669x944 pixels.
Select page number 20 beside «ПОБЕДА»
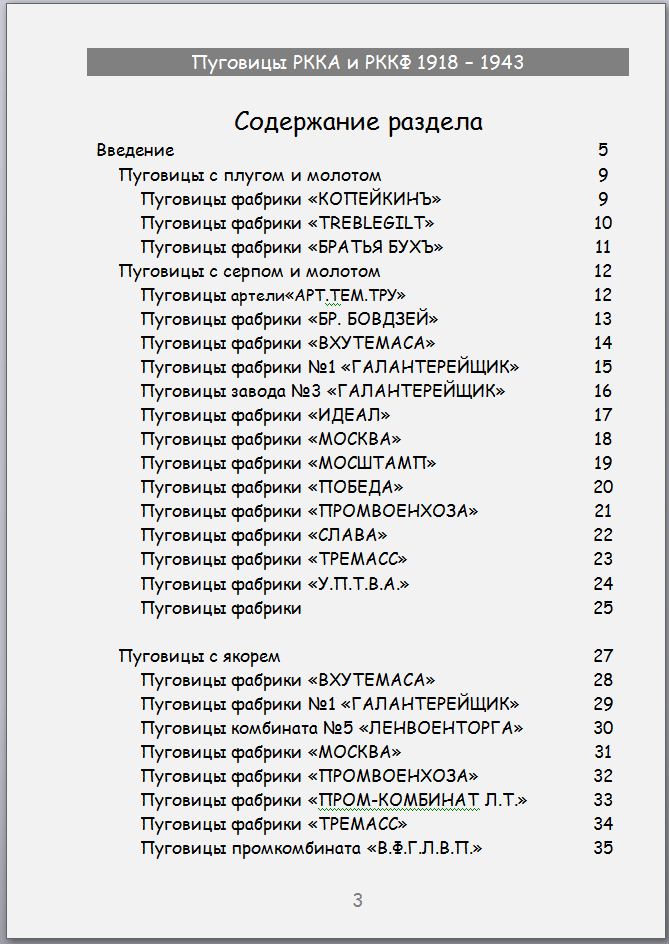(603, 487)
